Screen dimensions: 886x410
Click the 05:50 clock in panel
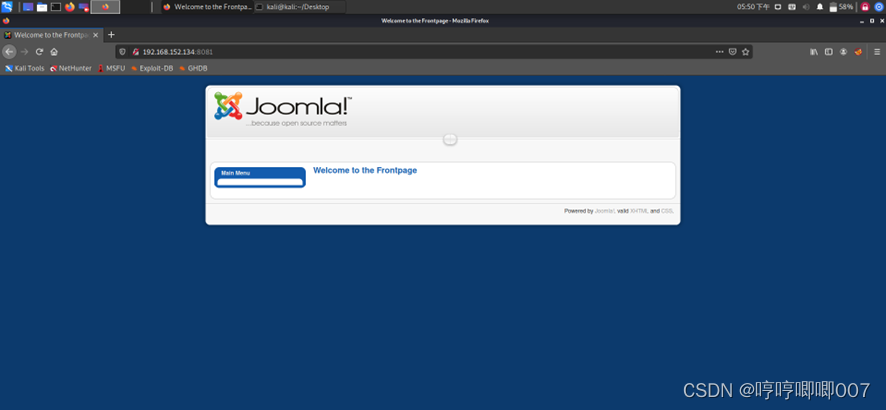(753, 7)
